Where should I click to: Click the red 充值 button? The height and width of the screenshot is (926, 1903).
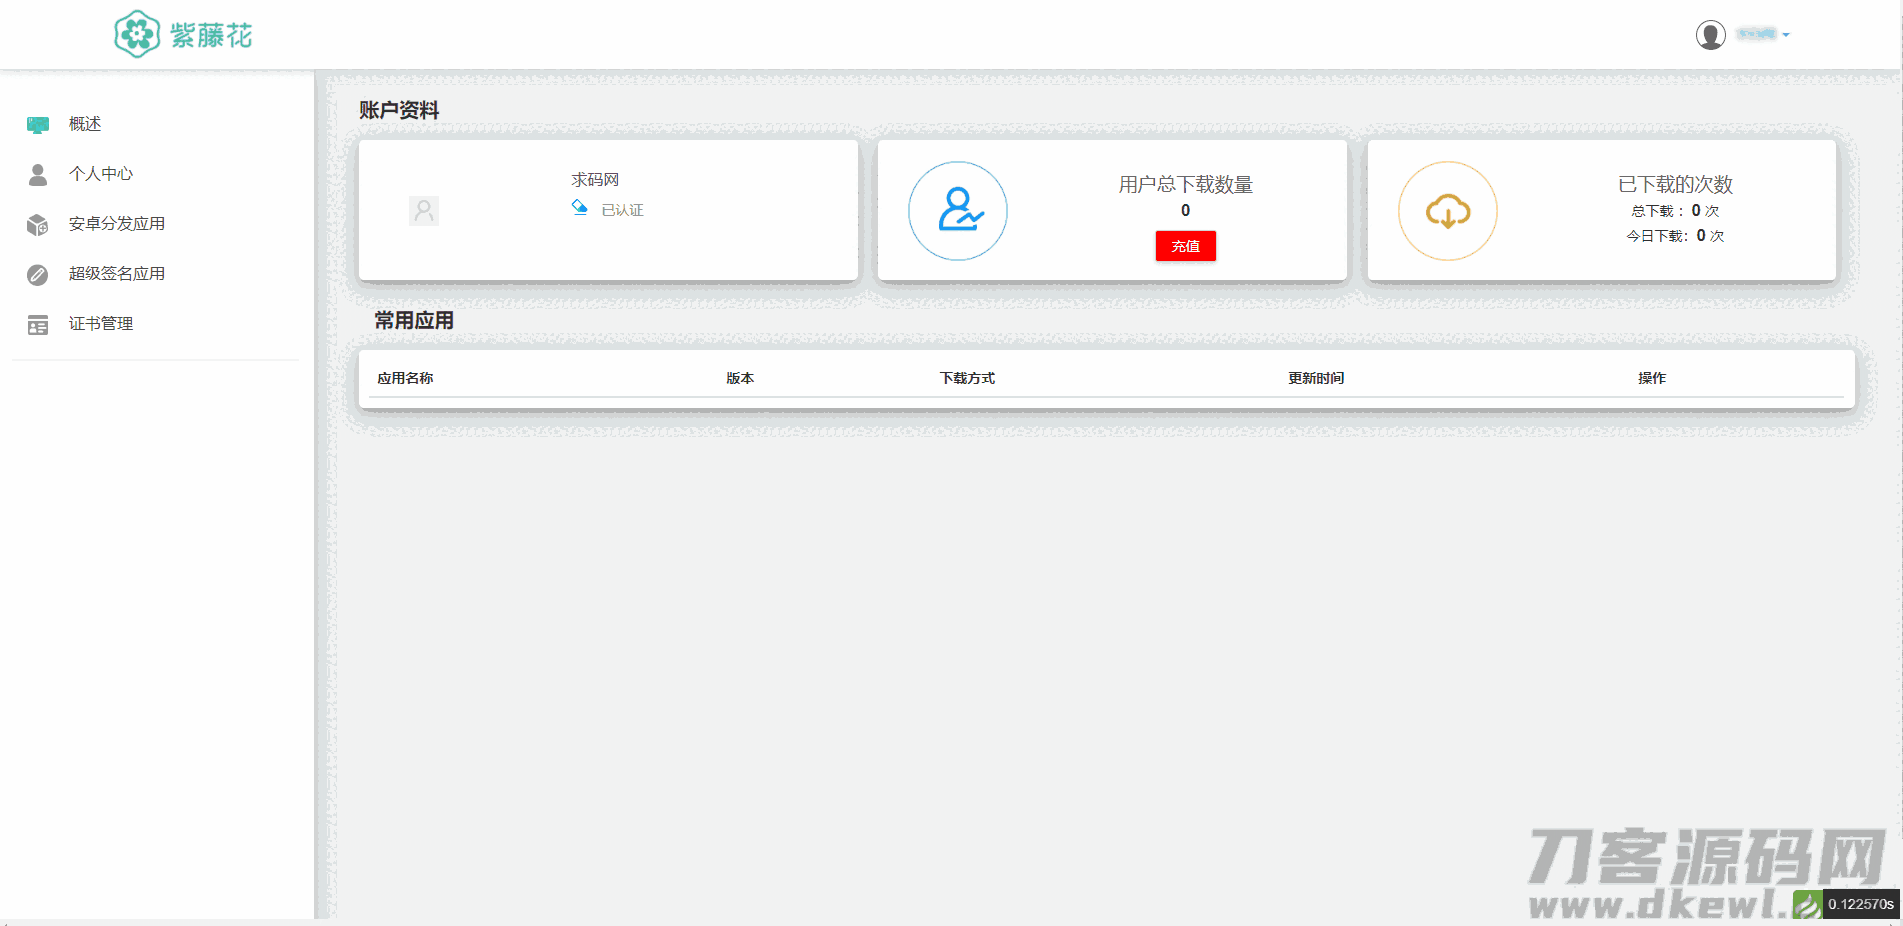pyautogui.click(x=1186, y=246)
